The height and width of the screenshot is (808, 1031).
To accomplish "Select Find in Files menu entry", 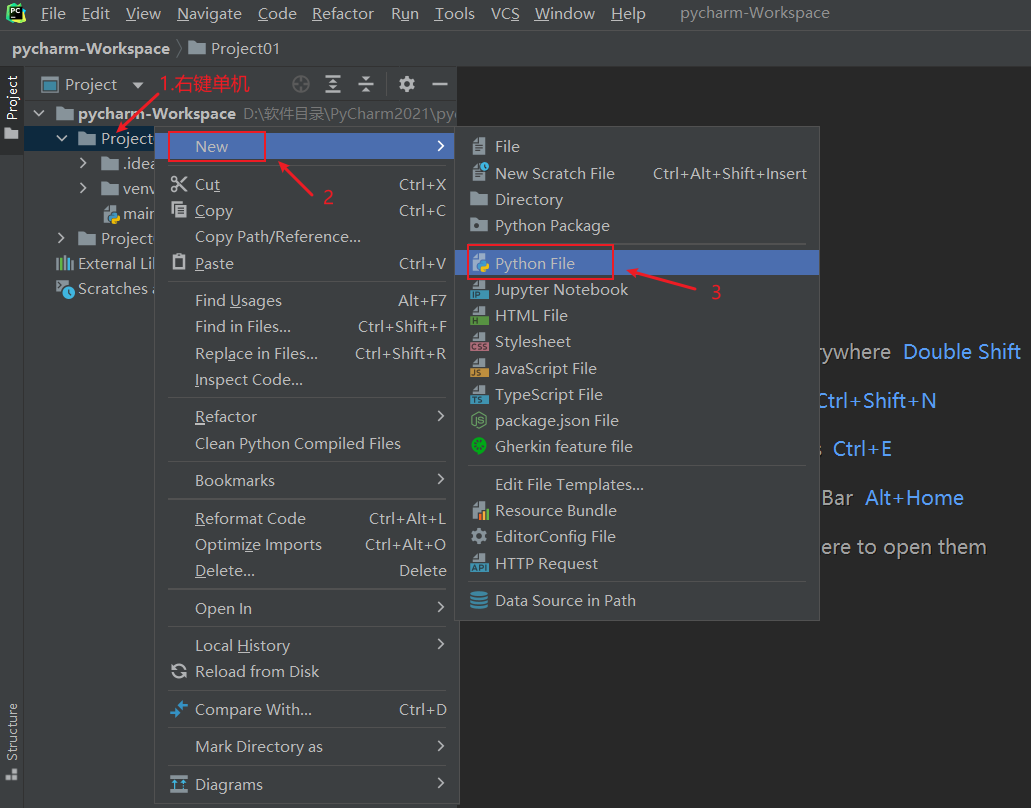I will 306,327.
